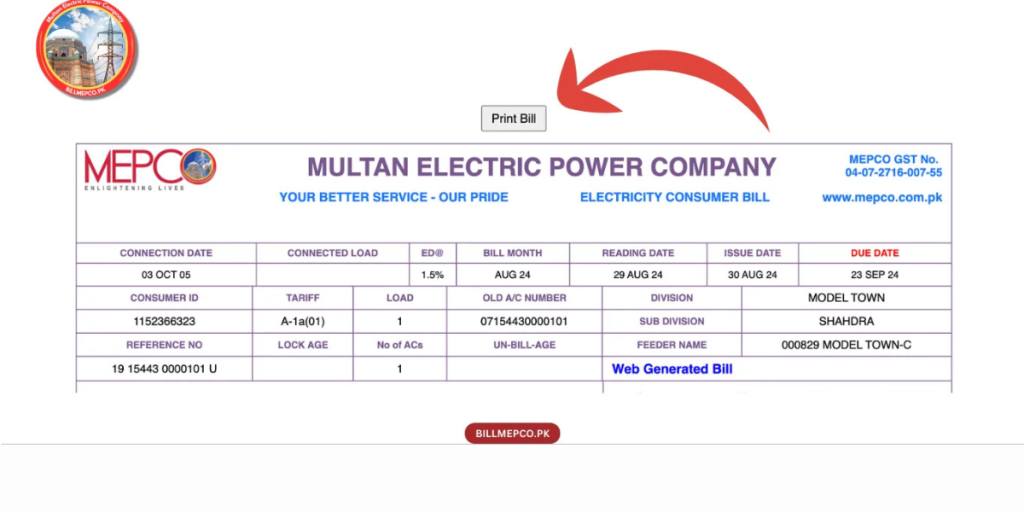
Task: Click the Web Generated Bill text
Action: 672,369
